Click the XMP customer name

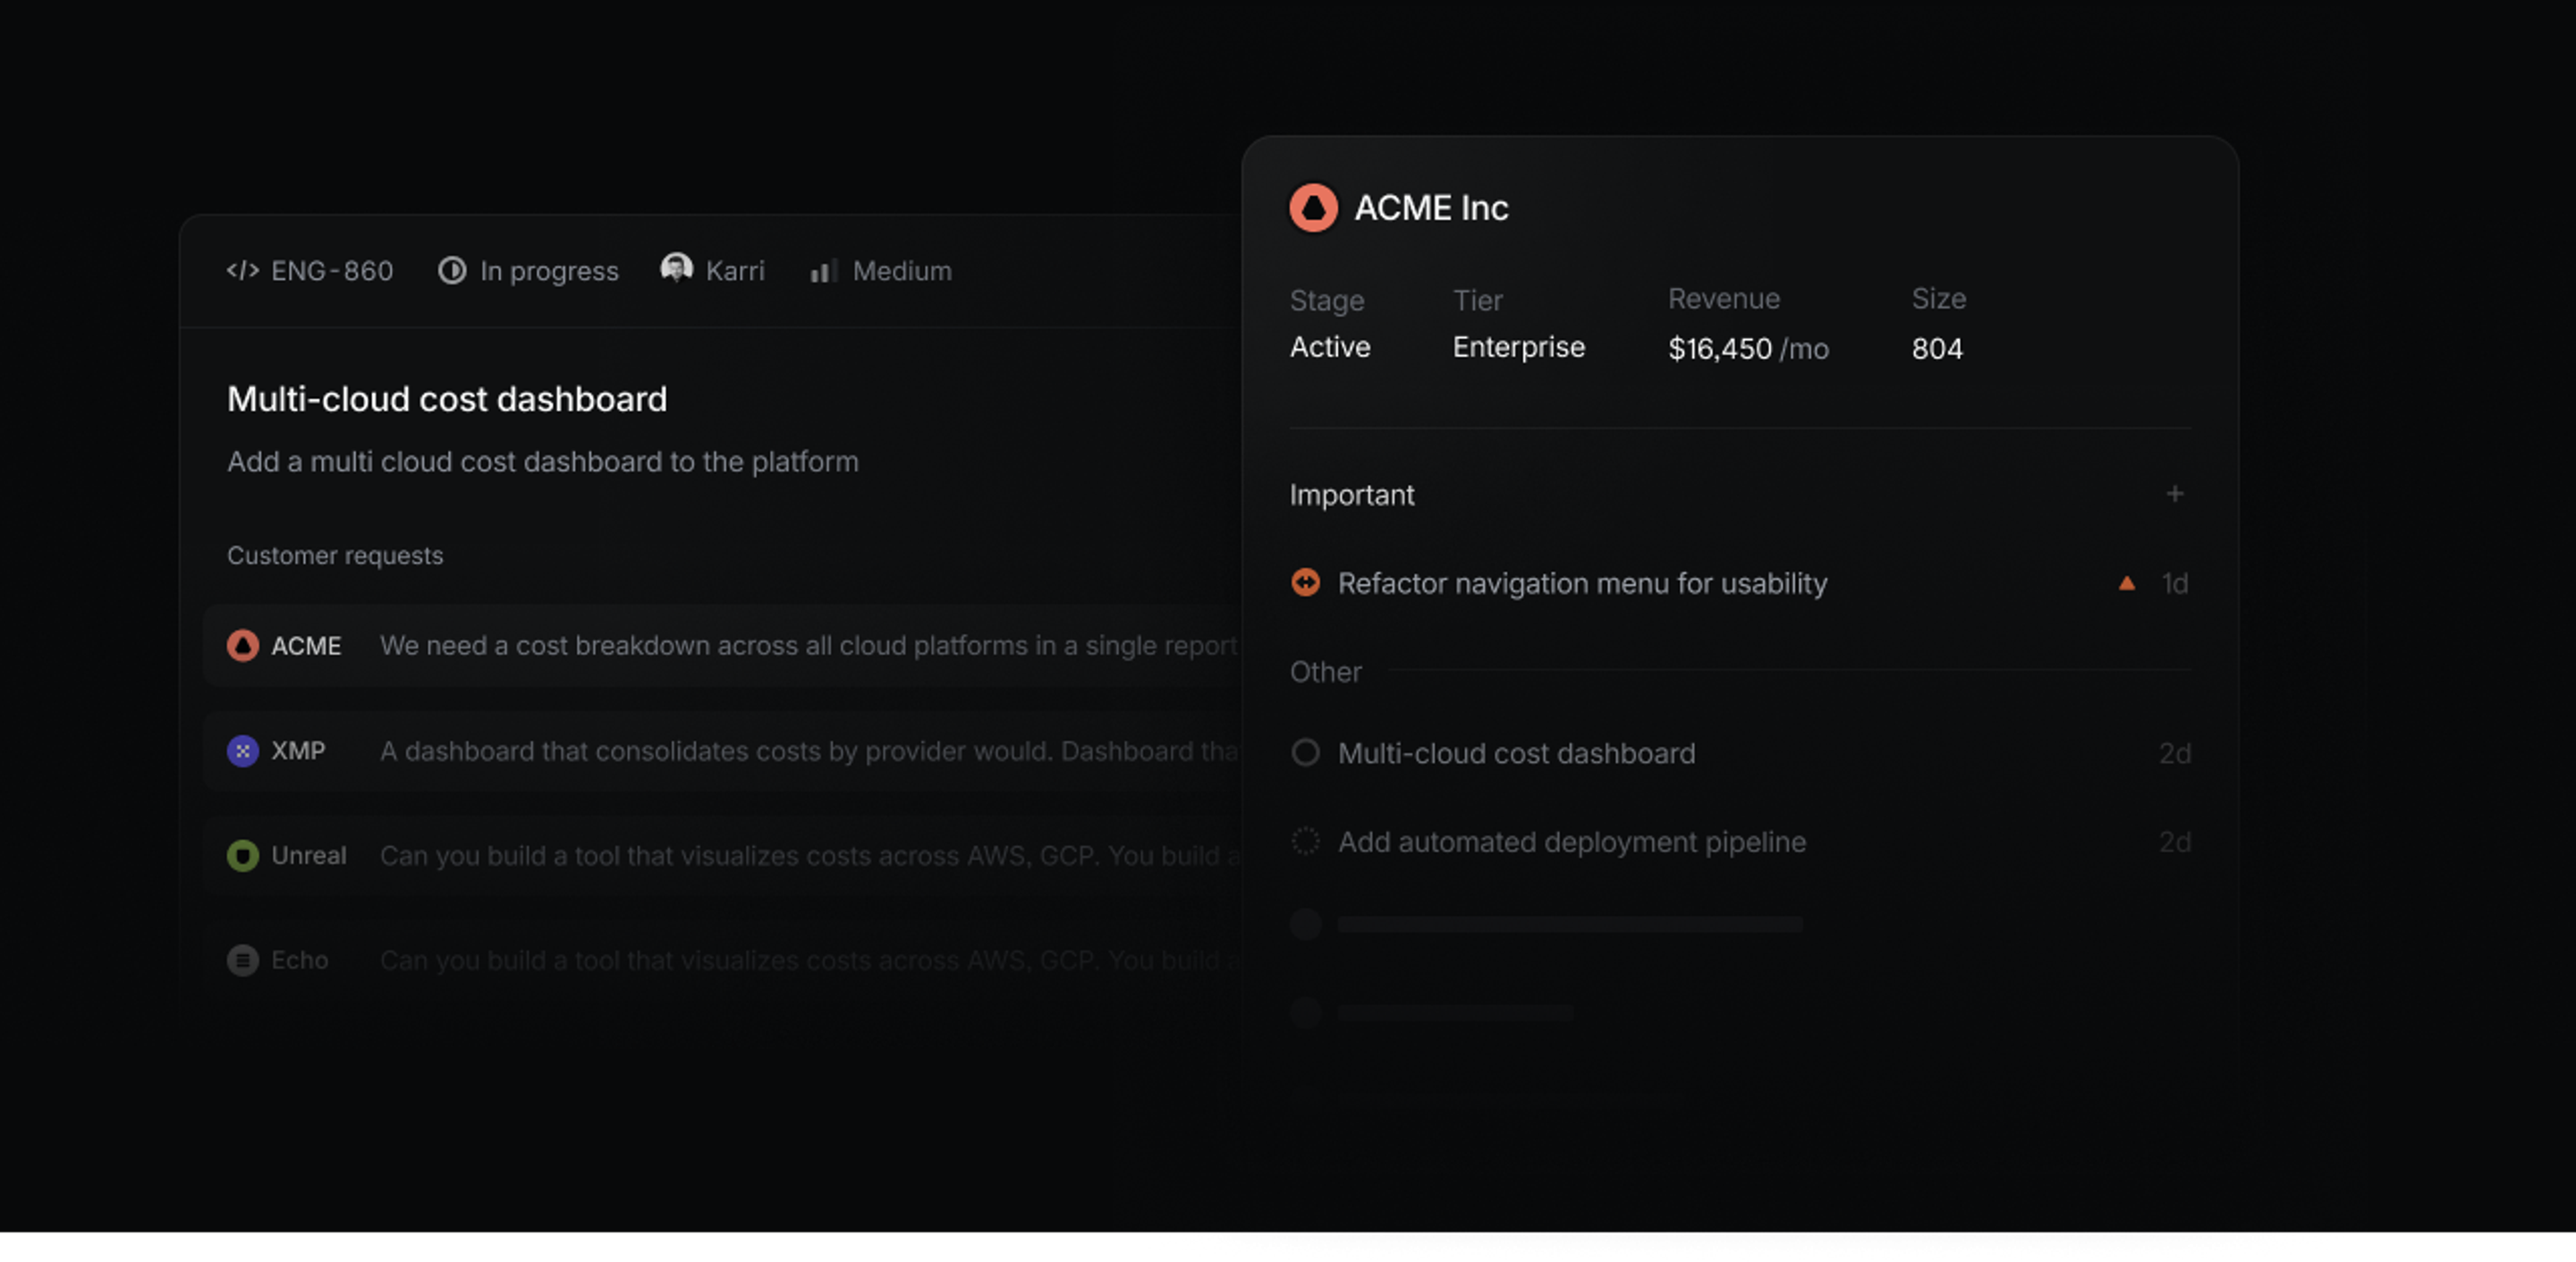tap(298, 751)
